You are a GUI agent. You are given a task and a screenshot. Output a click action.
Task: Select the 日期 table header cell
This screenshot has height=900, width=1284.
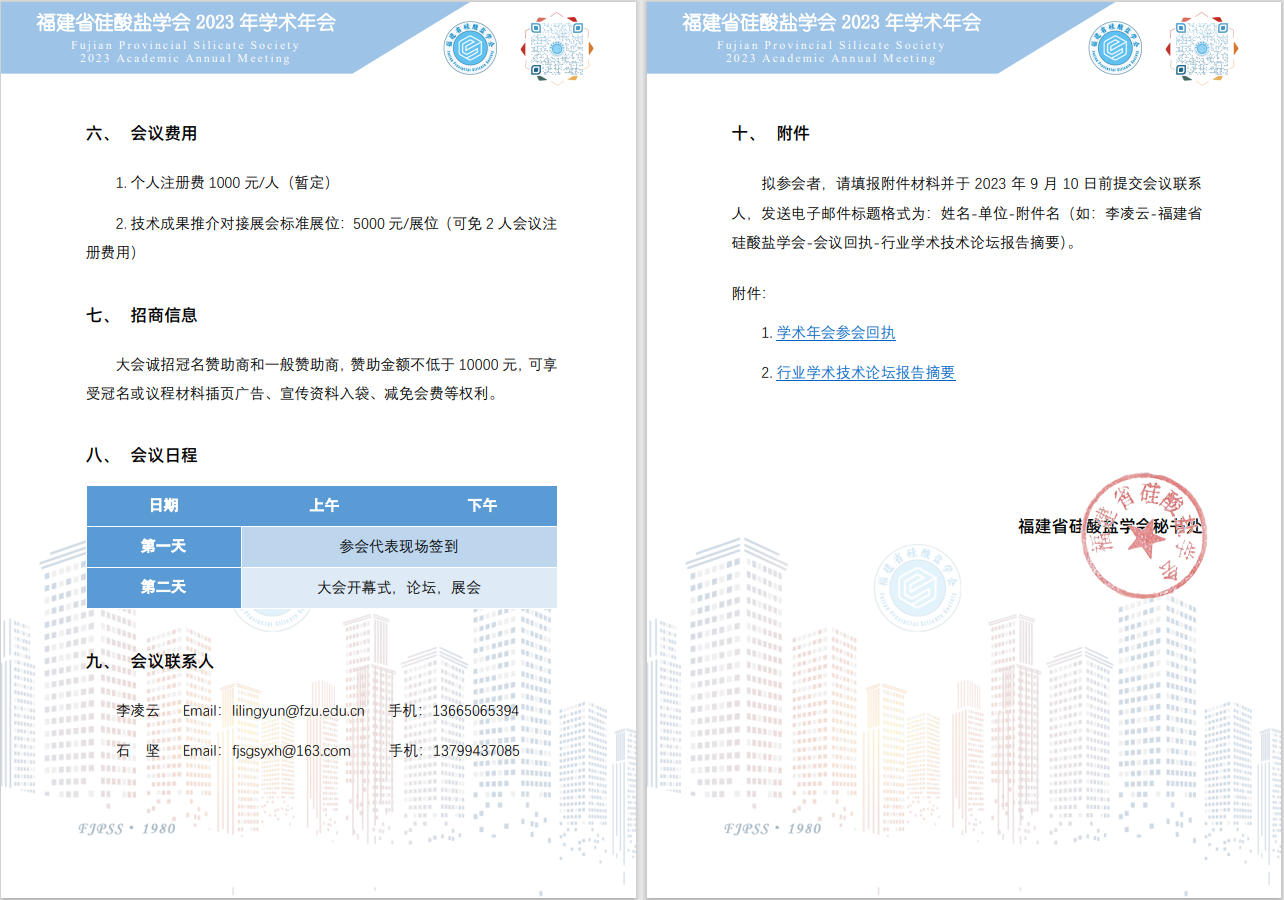(x=164, y=506)
